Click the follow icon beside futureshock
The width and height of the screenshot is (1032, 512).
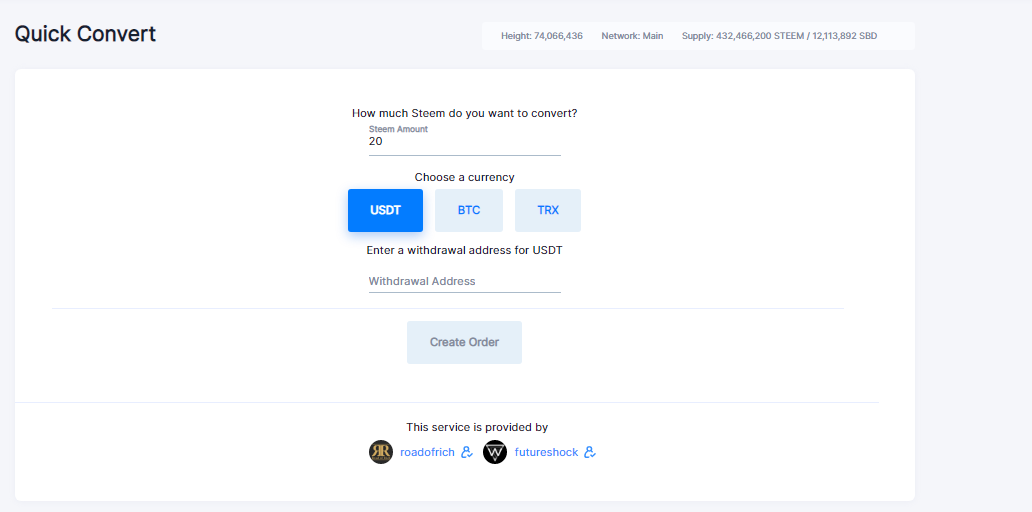(590, 452)
